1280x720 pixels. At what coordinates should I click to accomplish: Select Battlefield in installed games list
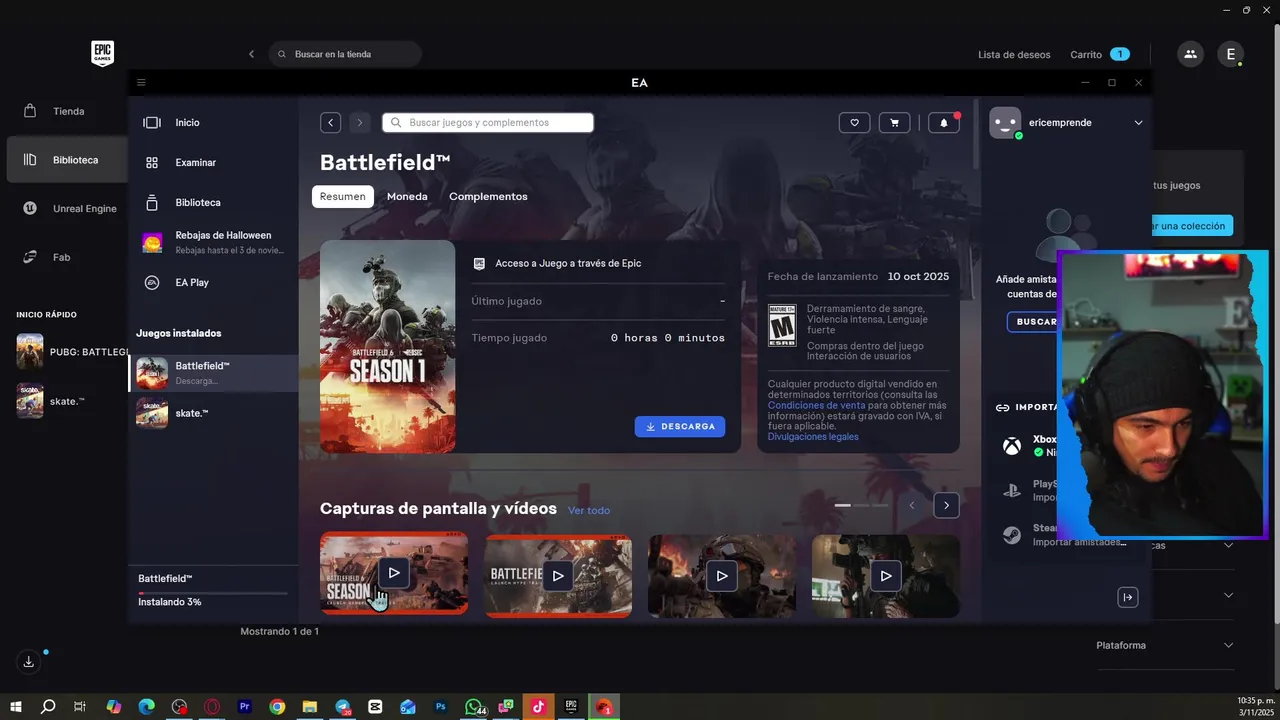point(214,373)
